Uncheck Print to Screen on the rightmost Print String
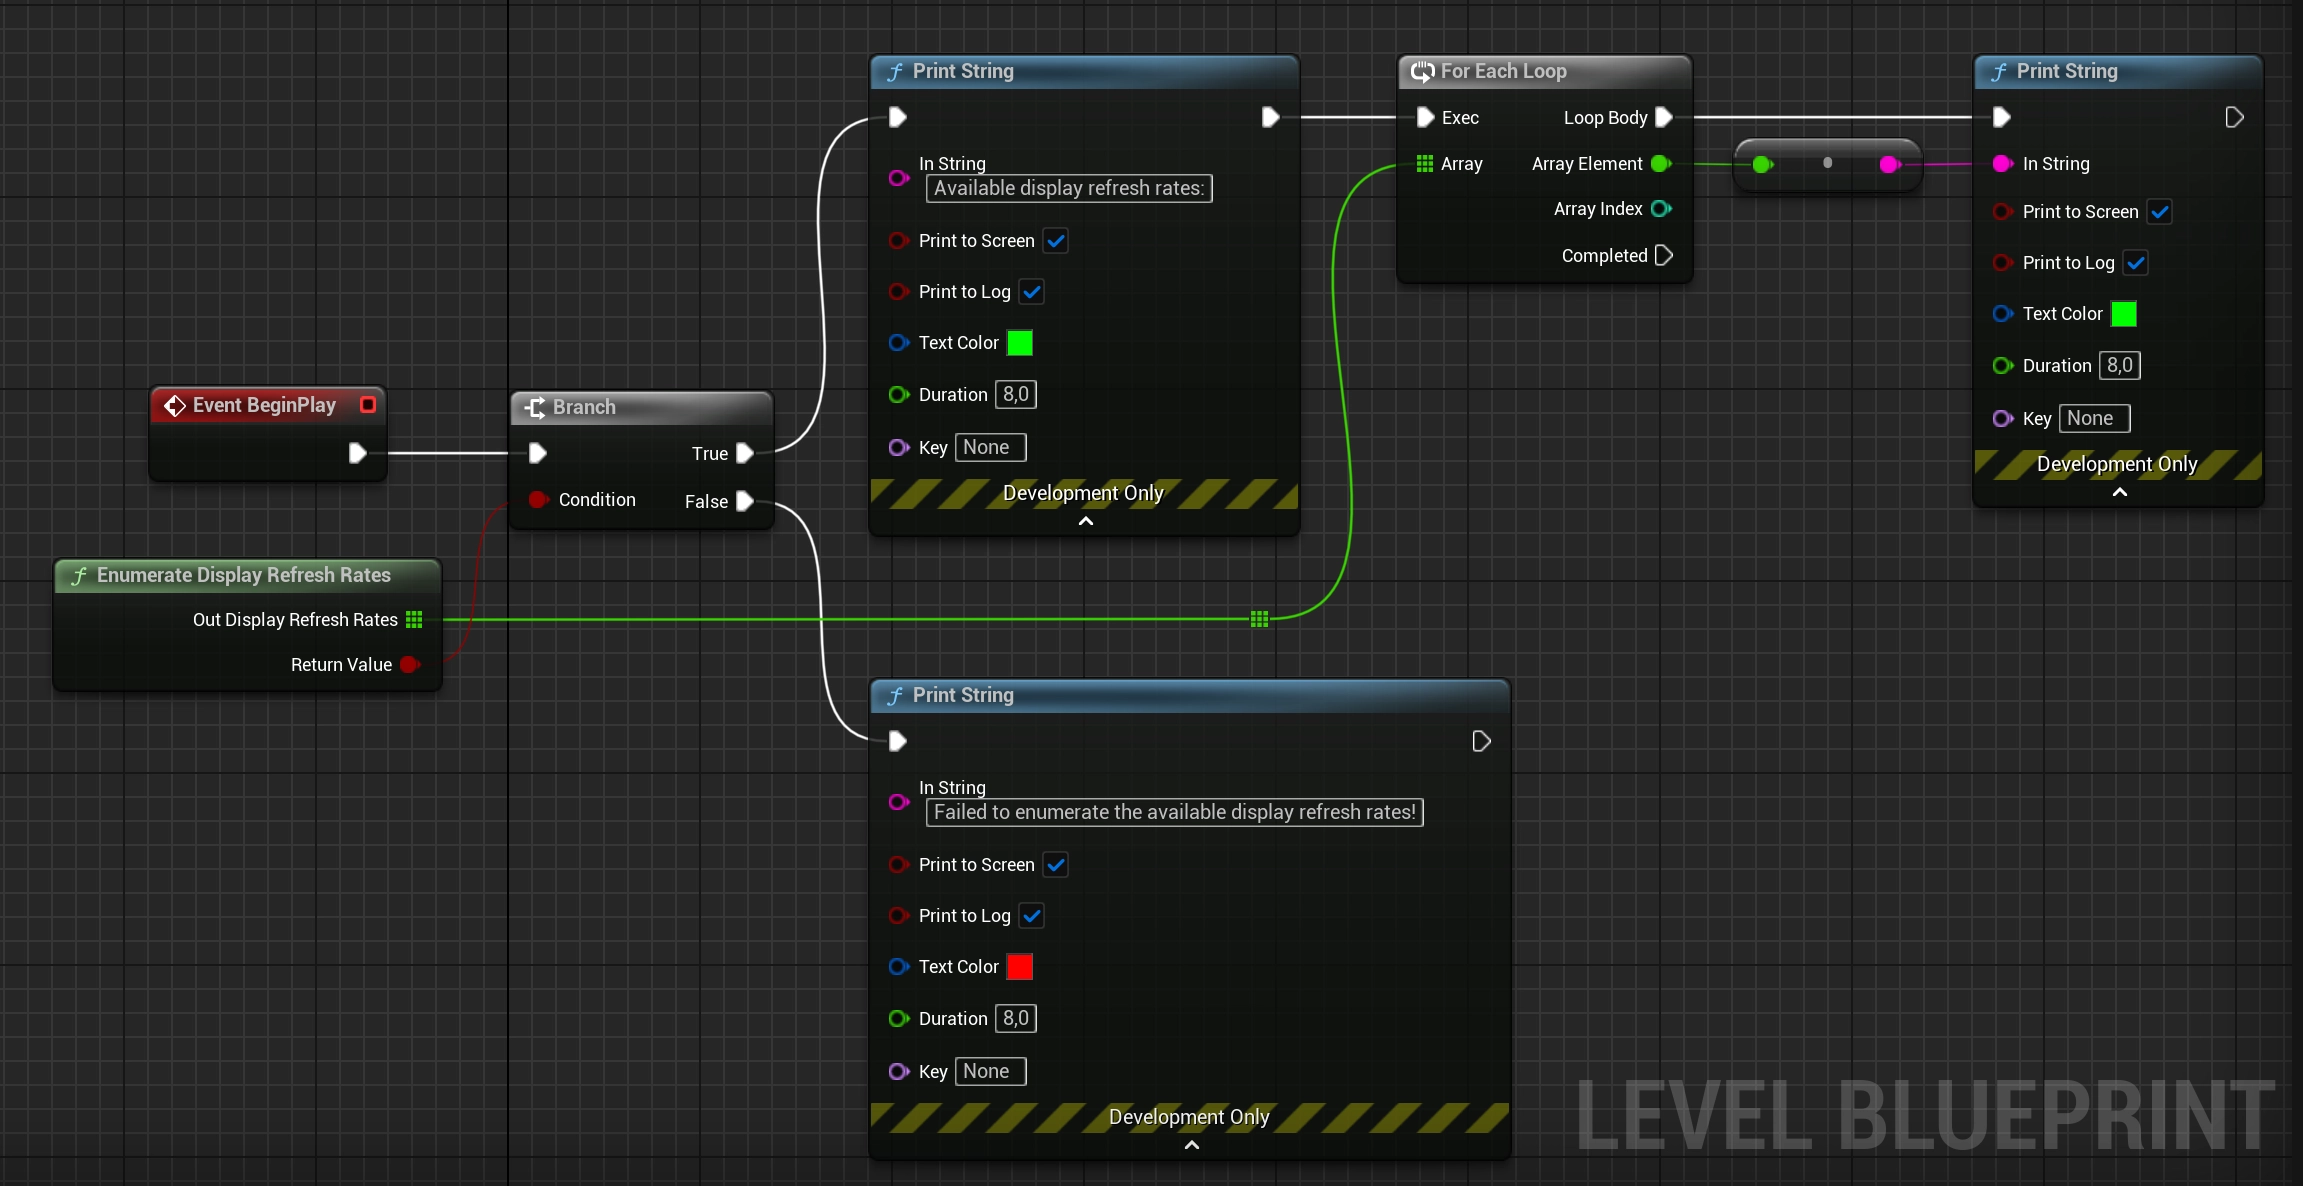Screen dimensions: 2303x1186 point(2160,211)
